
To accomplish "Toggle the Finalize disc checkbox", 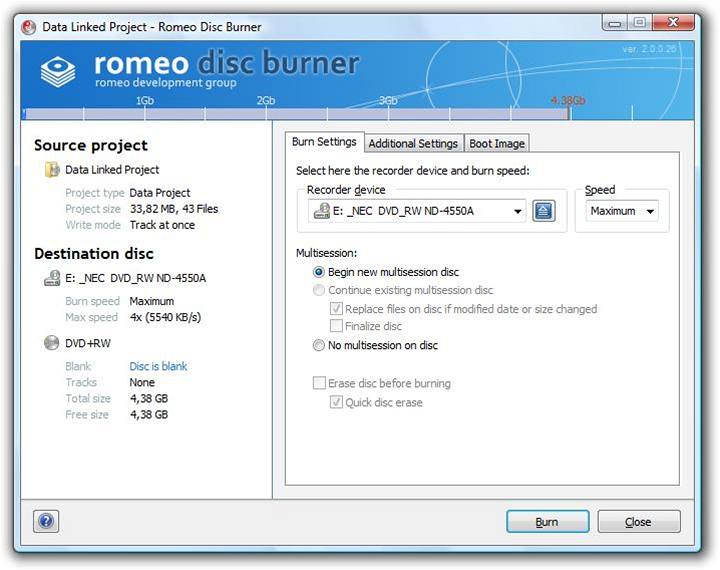I will pos(336,326).
